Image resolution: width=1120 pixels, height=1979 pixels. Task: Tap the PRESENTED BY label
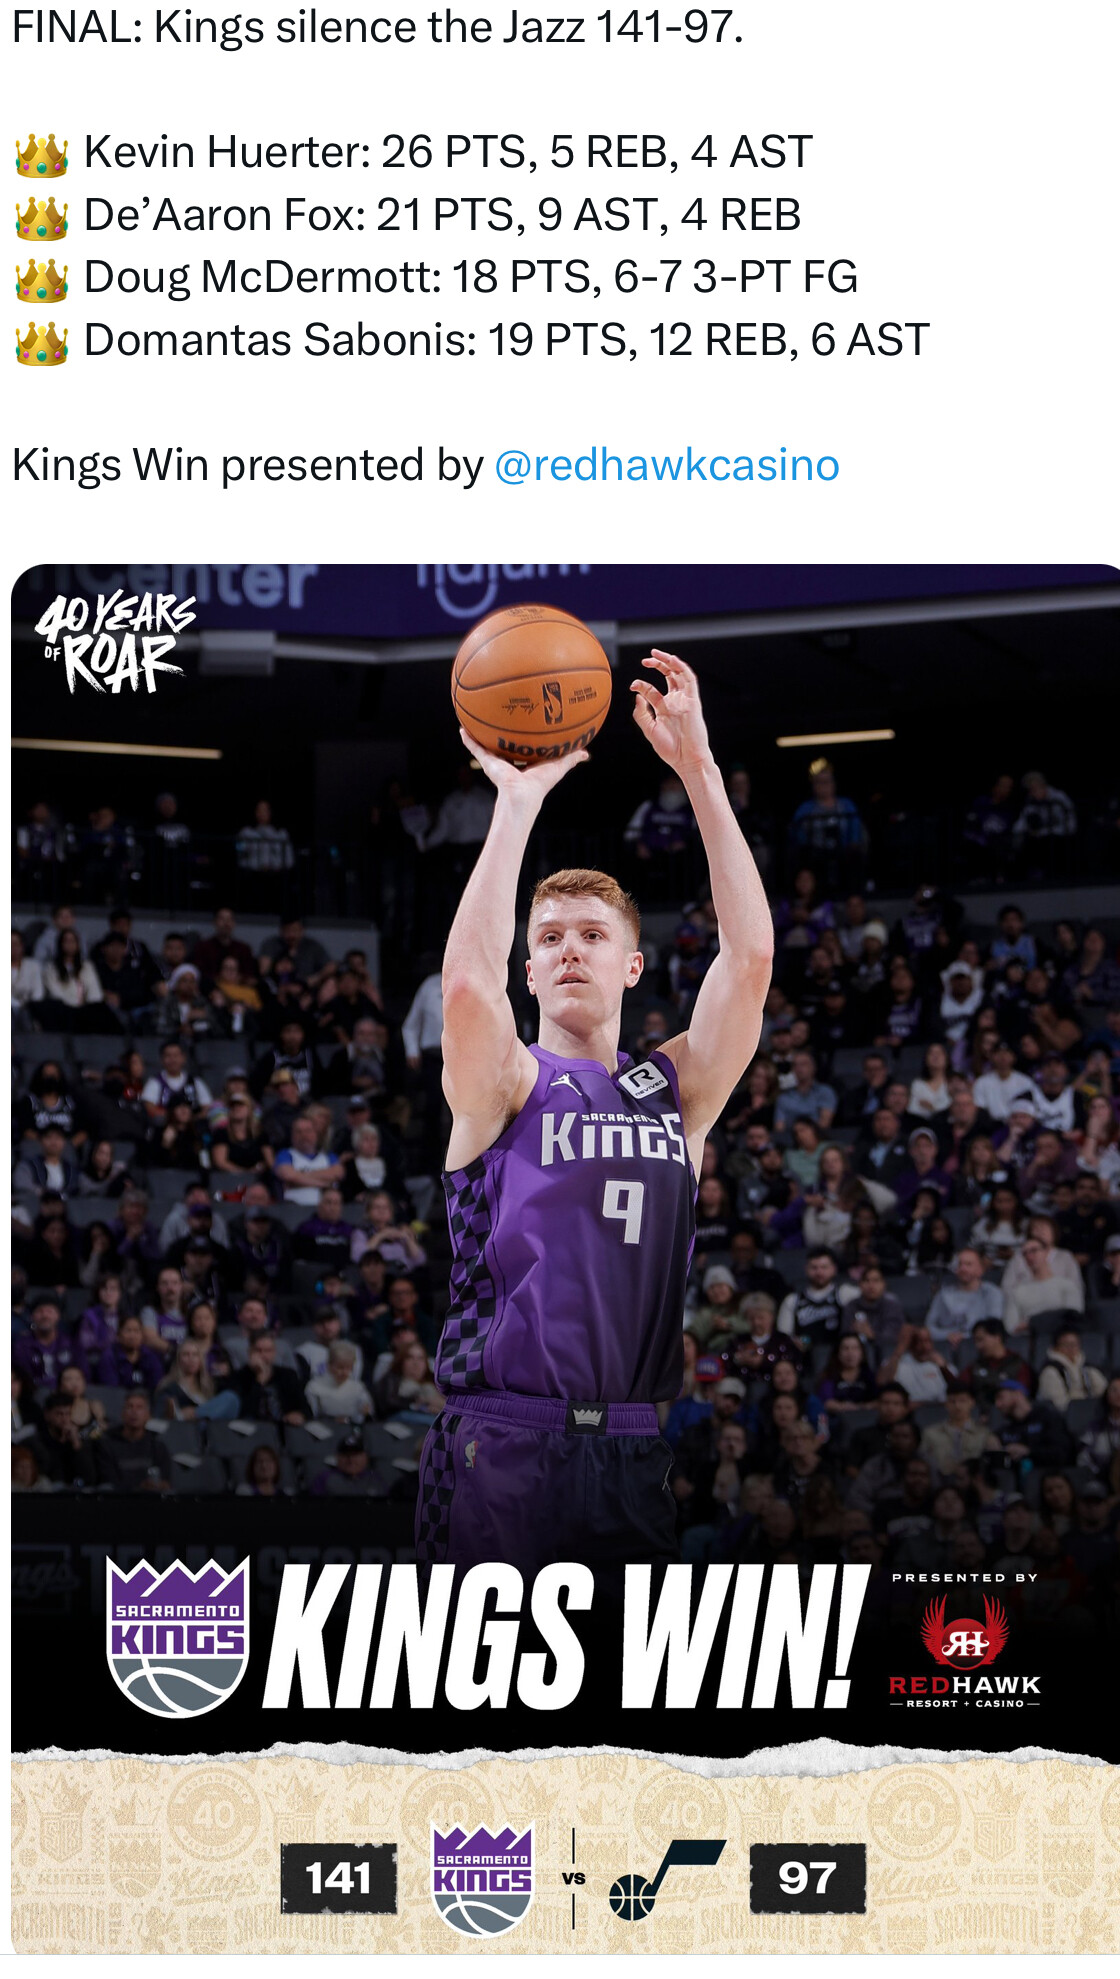point(965,1578)
